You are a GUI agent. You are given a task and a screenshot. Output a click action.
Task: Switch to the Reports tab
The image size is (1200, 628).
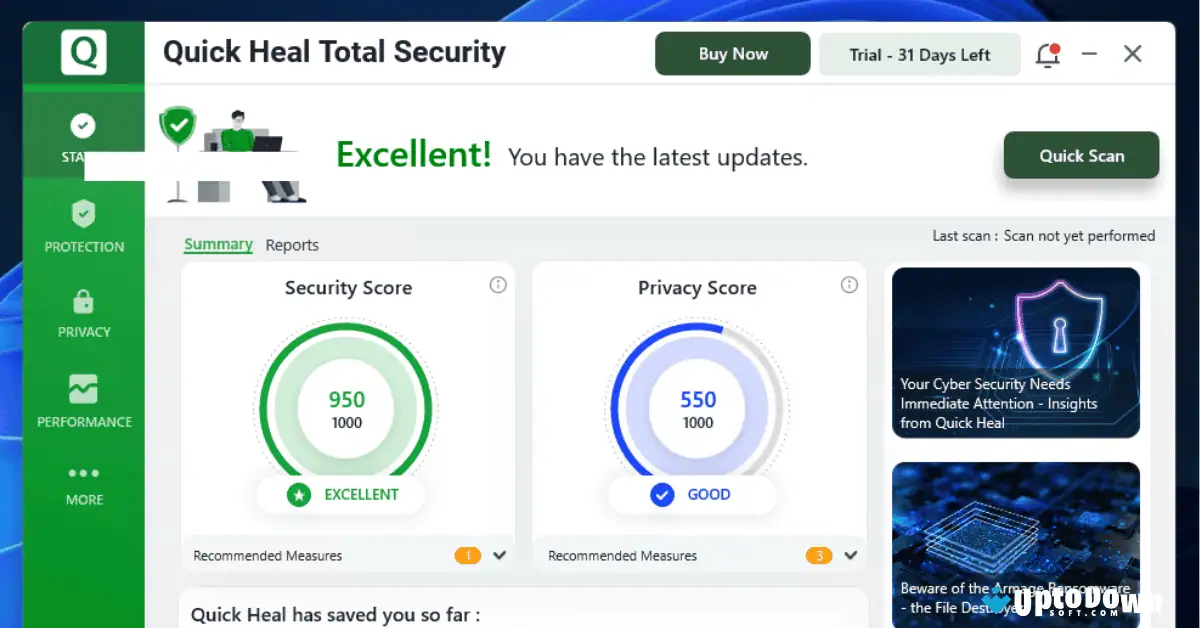click(292, 244)
